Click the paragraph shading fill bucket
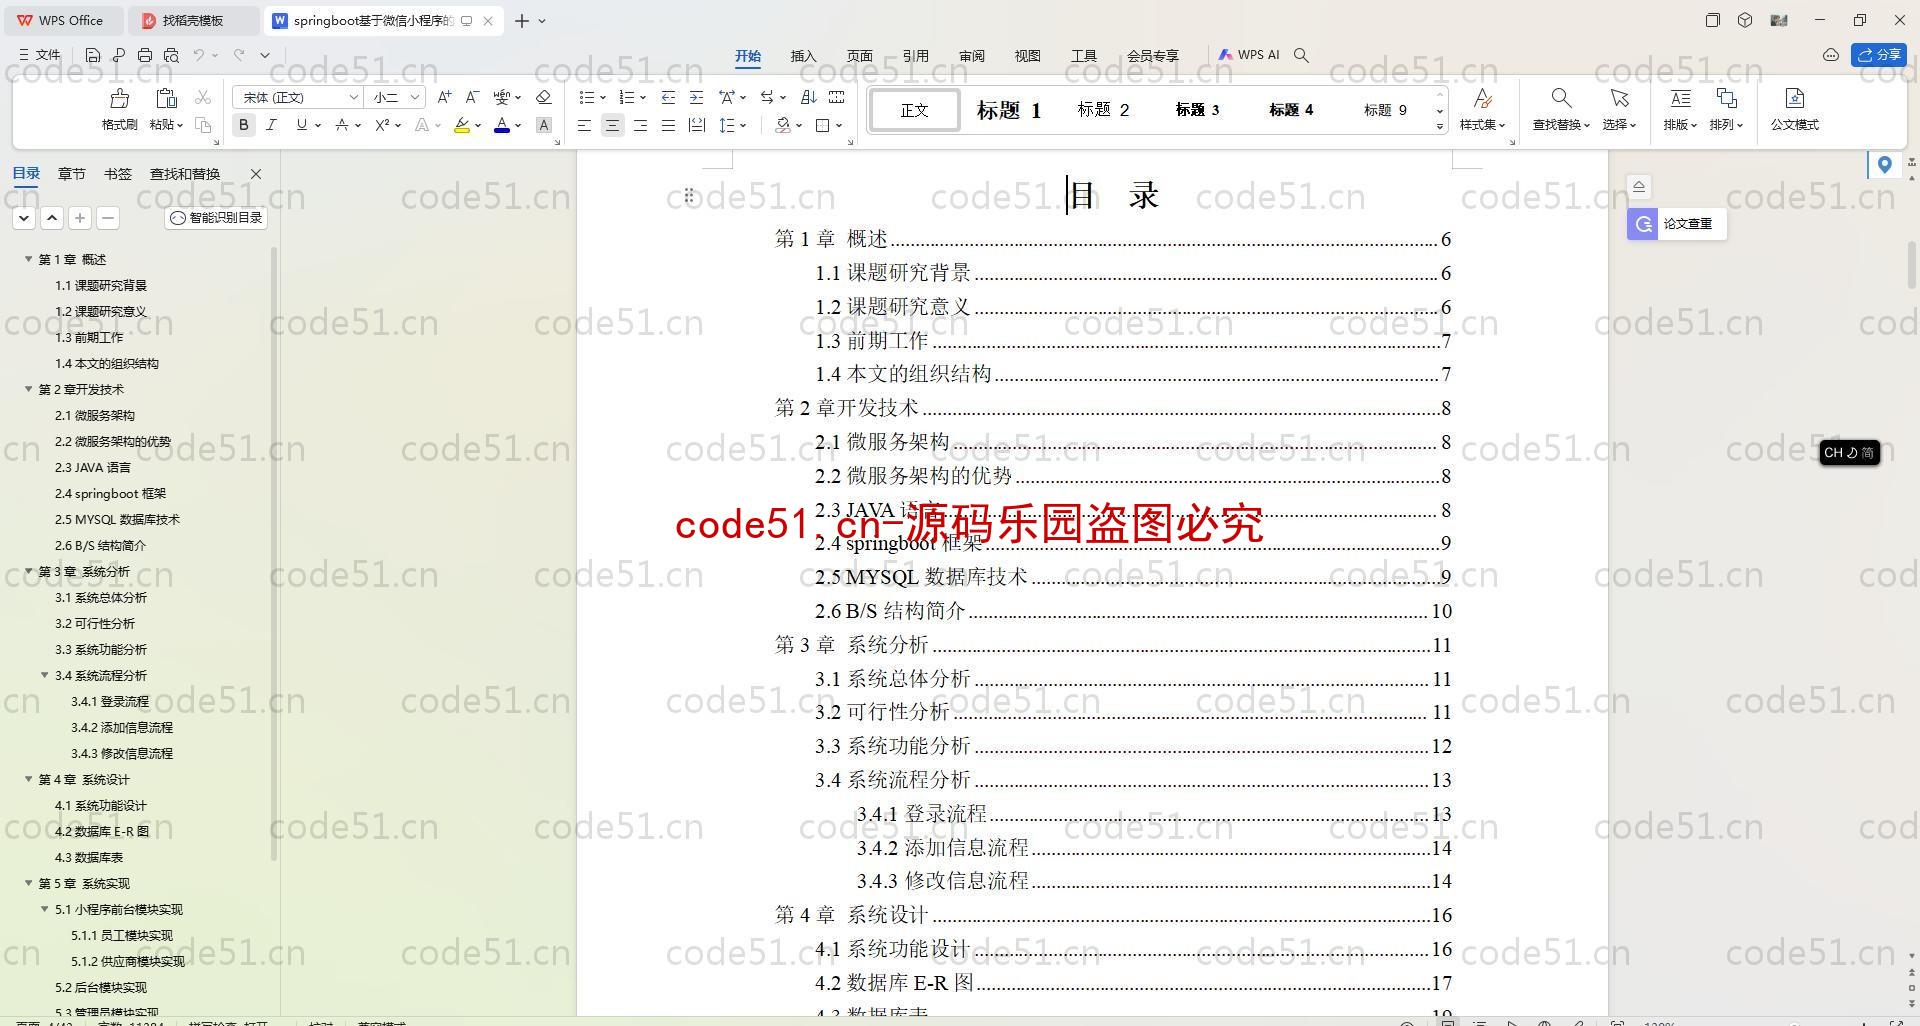 [783, 125]
